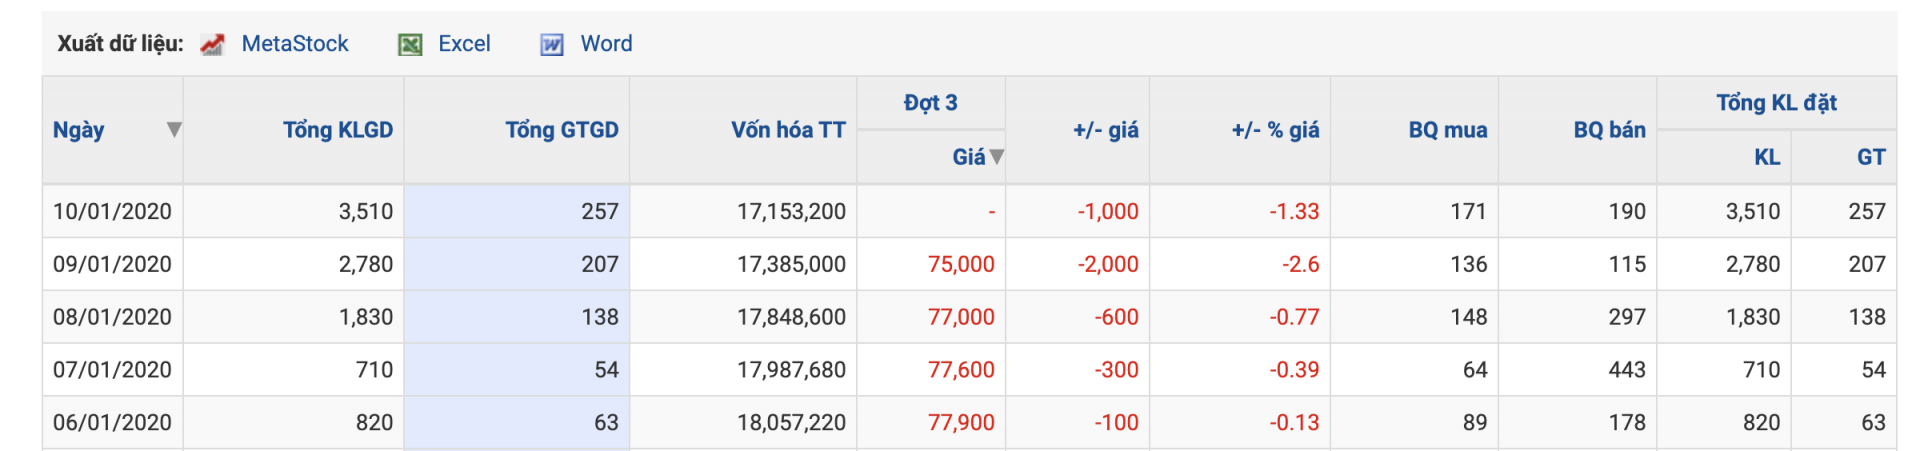Click the MetaStock chart icon
Screen dimensions: 1920x451
212,44
